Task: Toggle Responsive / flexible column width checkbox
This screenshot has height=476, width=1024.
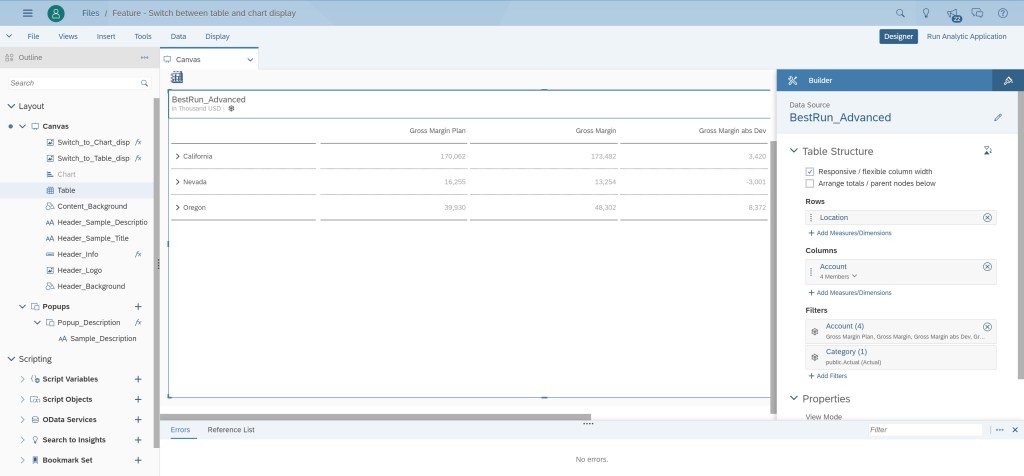Action: pyautogui.click(x=810, y=172)
